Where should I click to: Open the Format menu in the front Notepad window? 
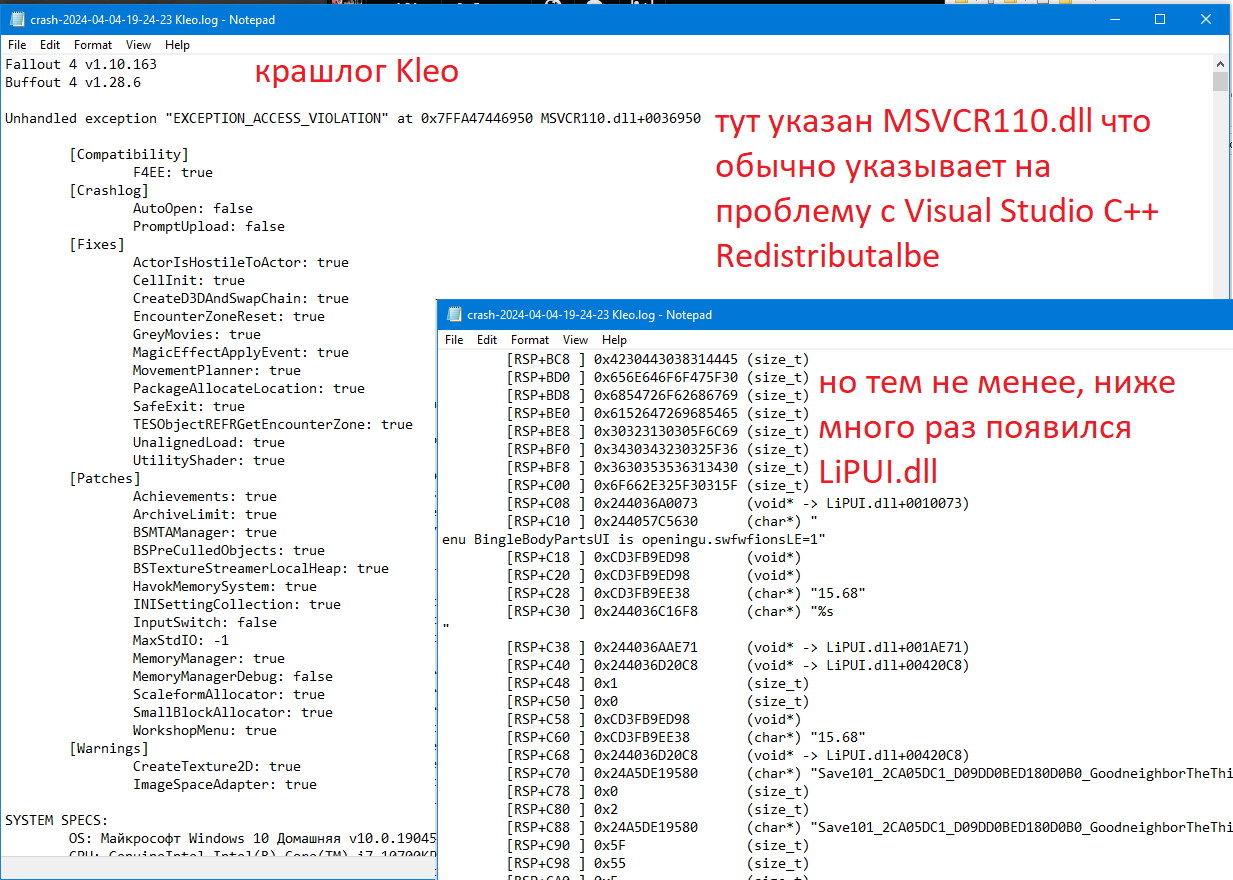tap(530, 340)
